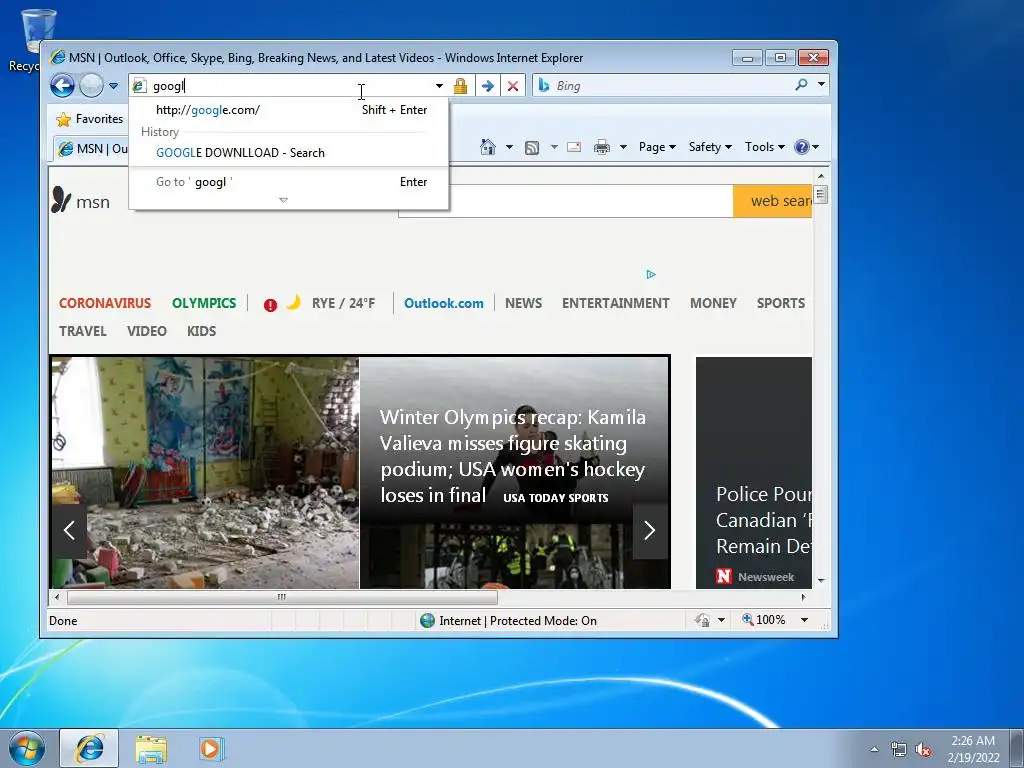This screenshot has height=768, width=1024.
Task: Select the MSN browser tab
Action: [92, 149]
